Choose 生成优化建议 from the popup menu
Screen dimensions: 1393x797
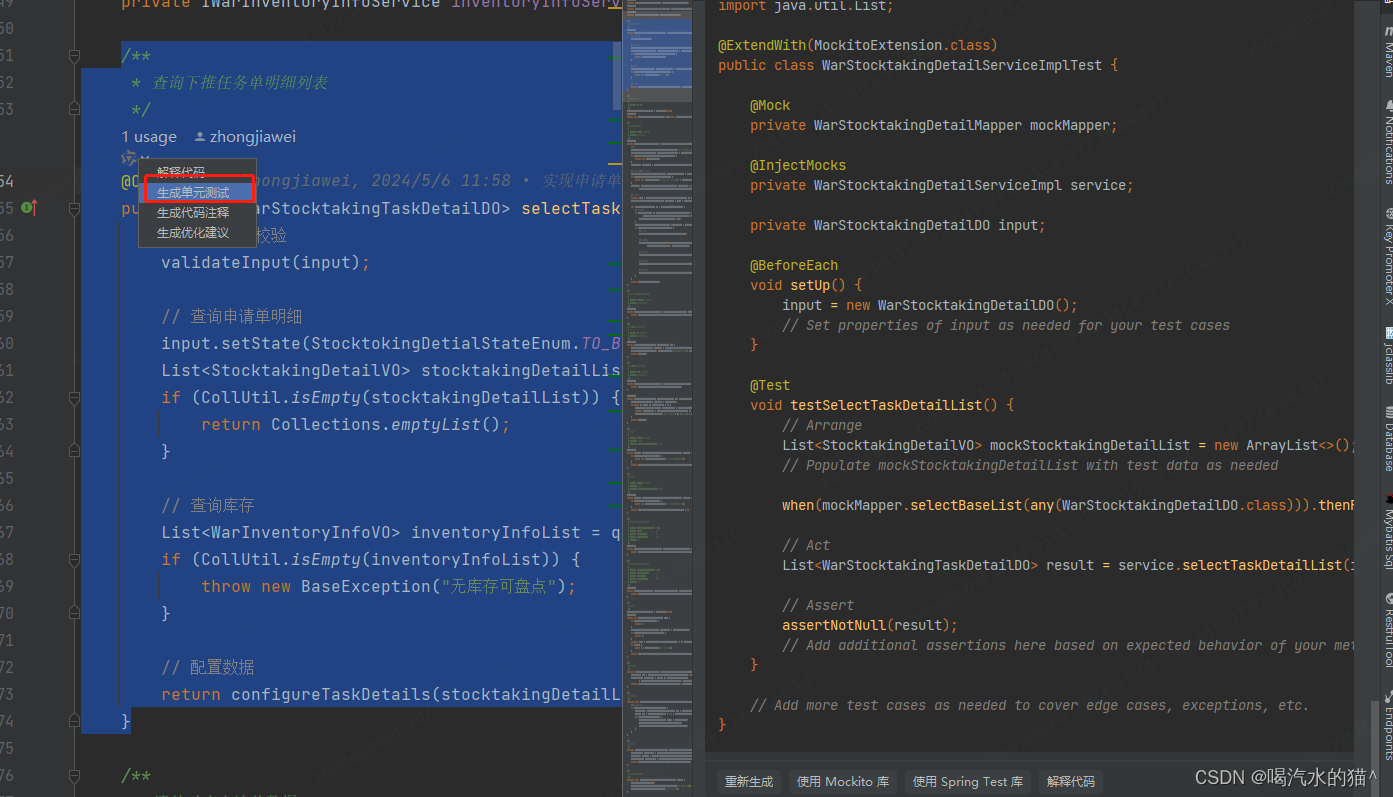[x=197, y=233]
